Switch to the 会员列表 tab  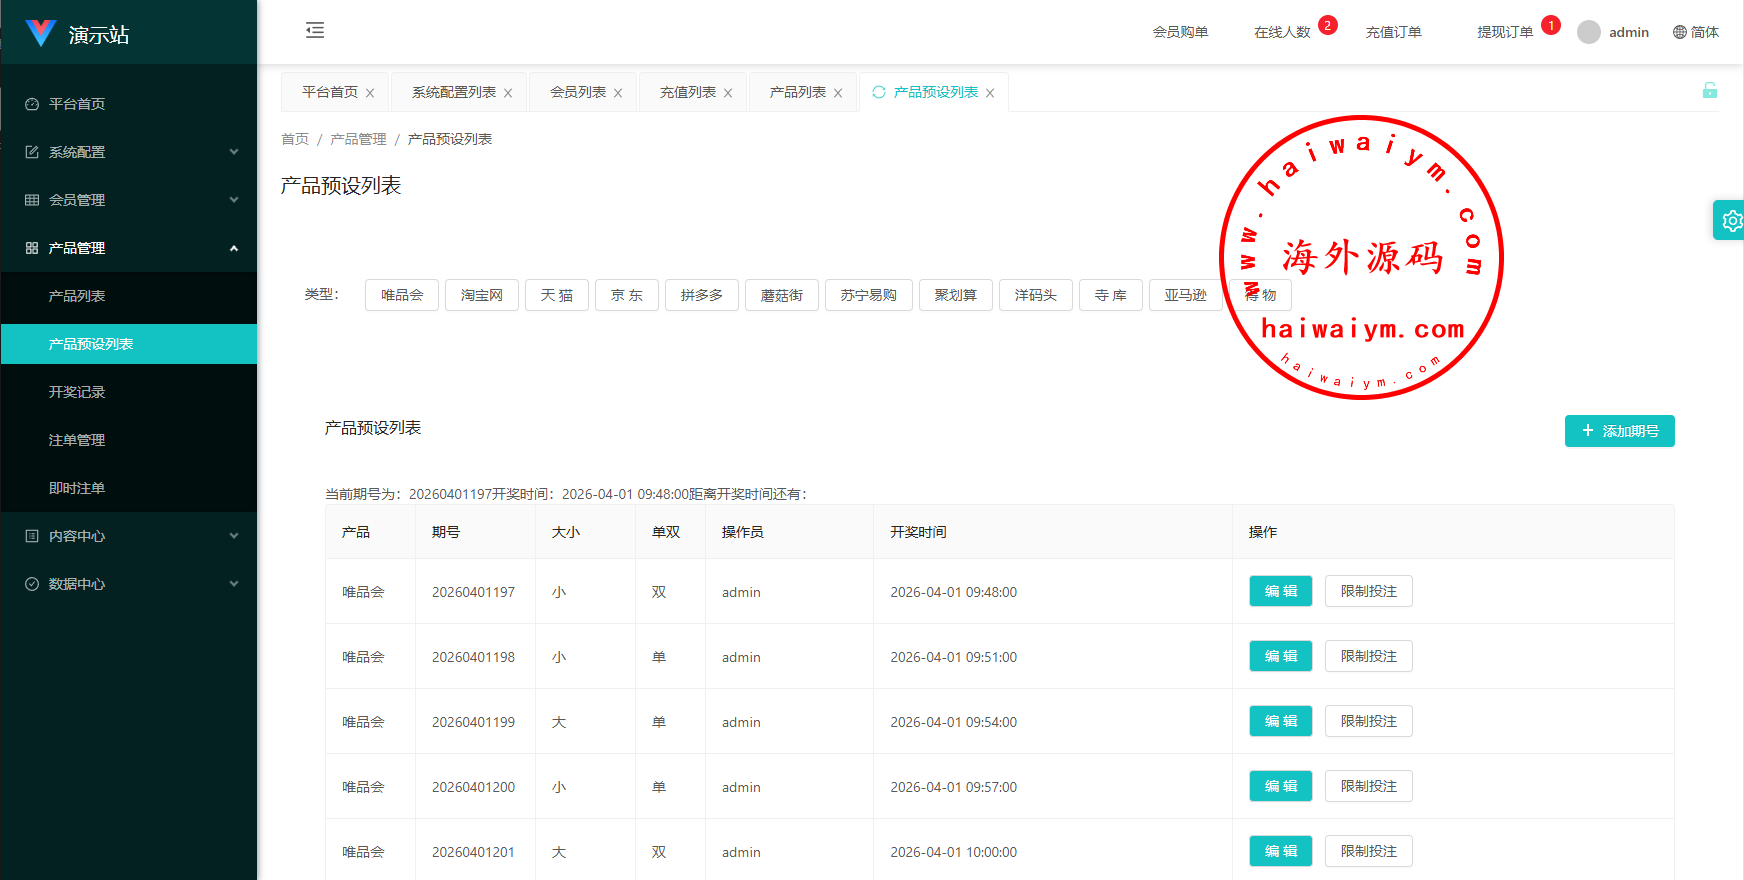click(x=578, y=92)
